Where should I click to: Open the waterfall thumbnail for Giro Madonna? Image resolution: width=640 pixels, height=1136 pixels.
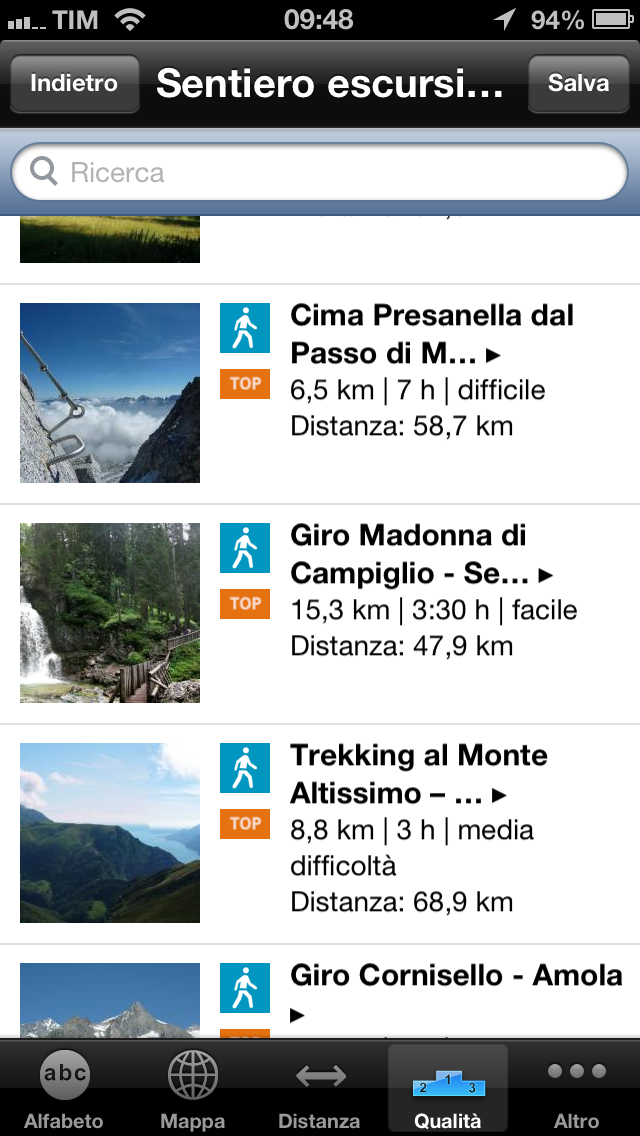pos(110,613)
